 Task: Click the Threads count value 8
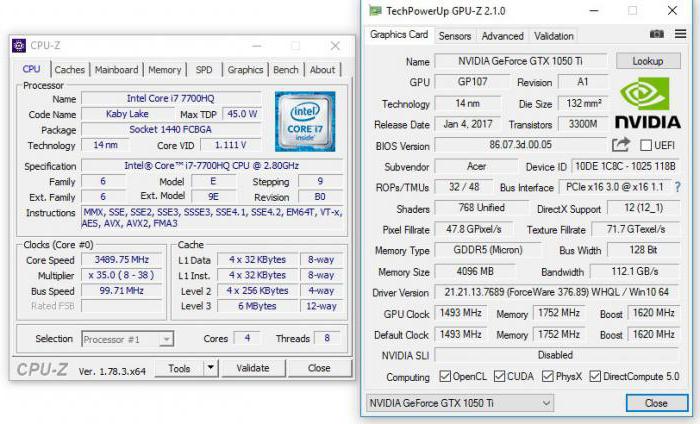[x=327, y=338]
